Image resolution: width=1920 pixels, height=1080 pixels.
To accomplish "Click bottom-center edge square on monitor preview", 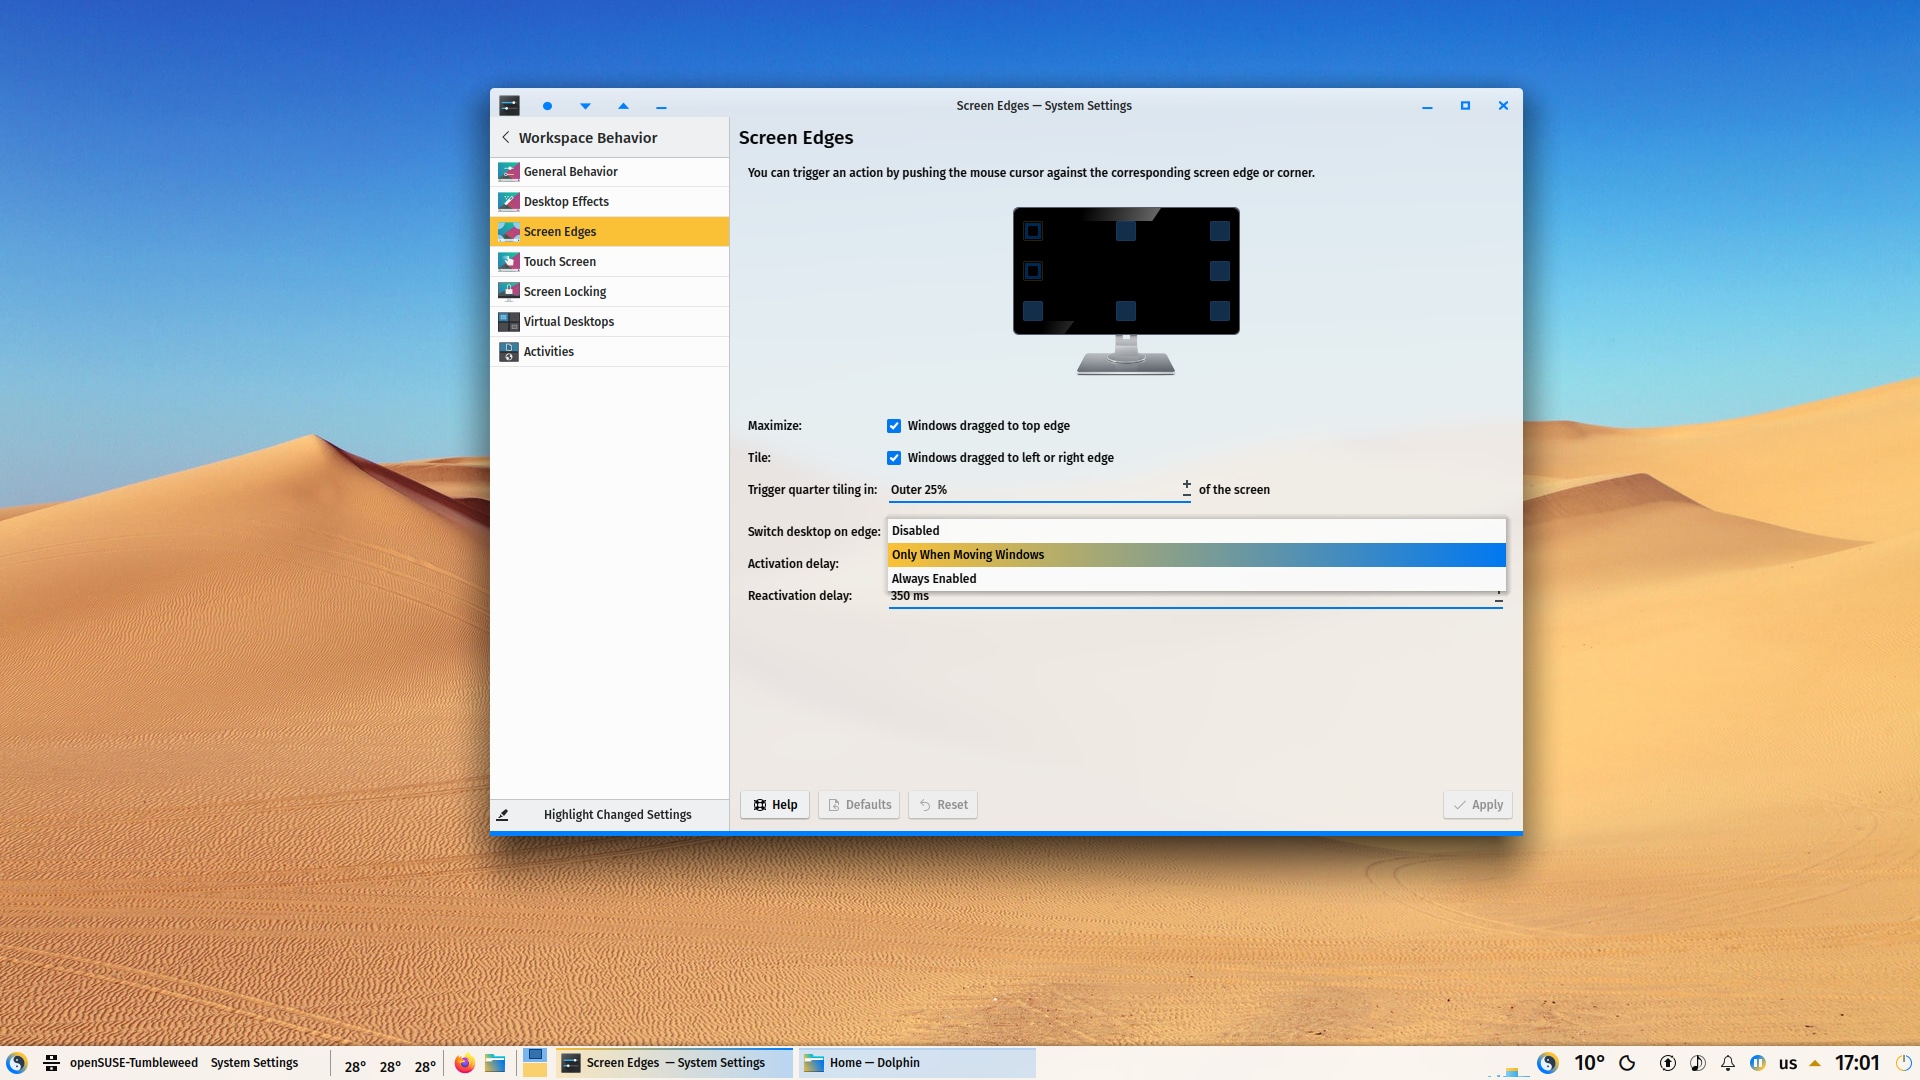I will coord(1126,311).
